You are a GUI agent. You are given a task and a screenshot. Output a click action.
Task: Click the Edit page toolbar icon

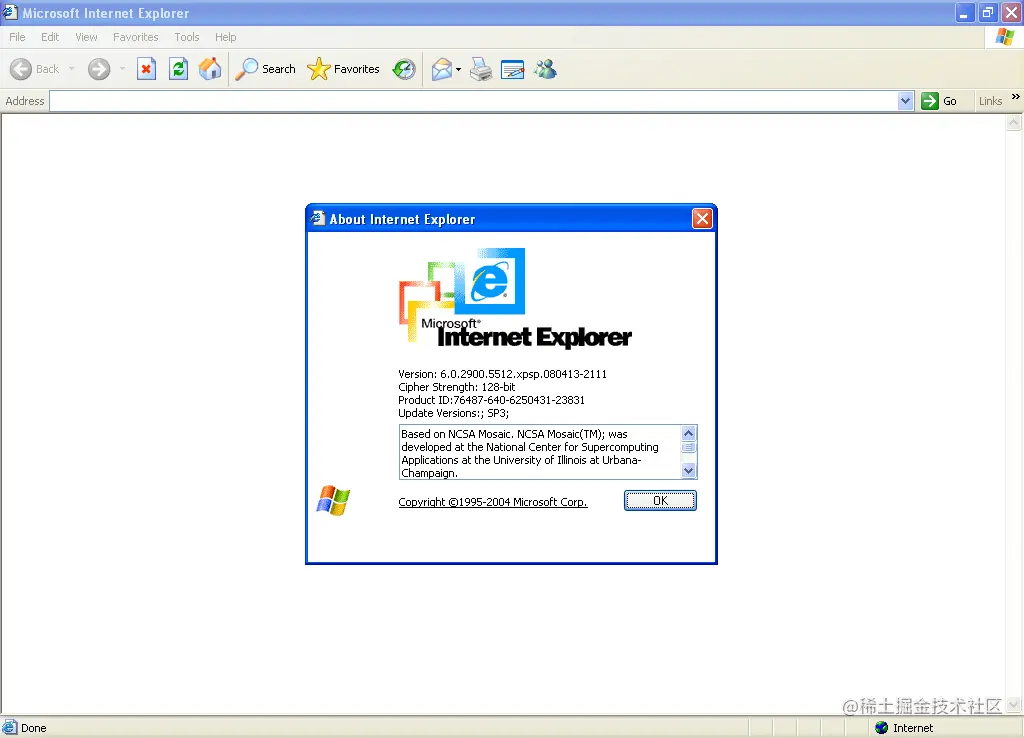pos(513,69)
